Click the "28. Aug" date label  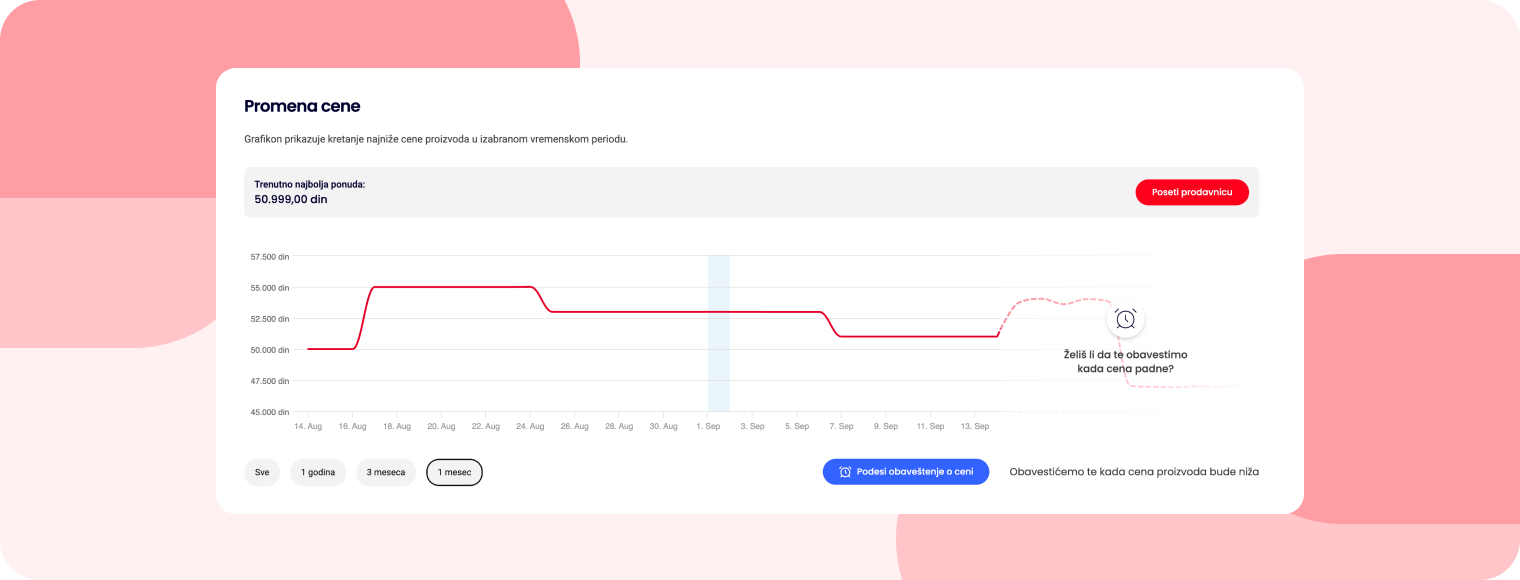point(619,426)
